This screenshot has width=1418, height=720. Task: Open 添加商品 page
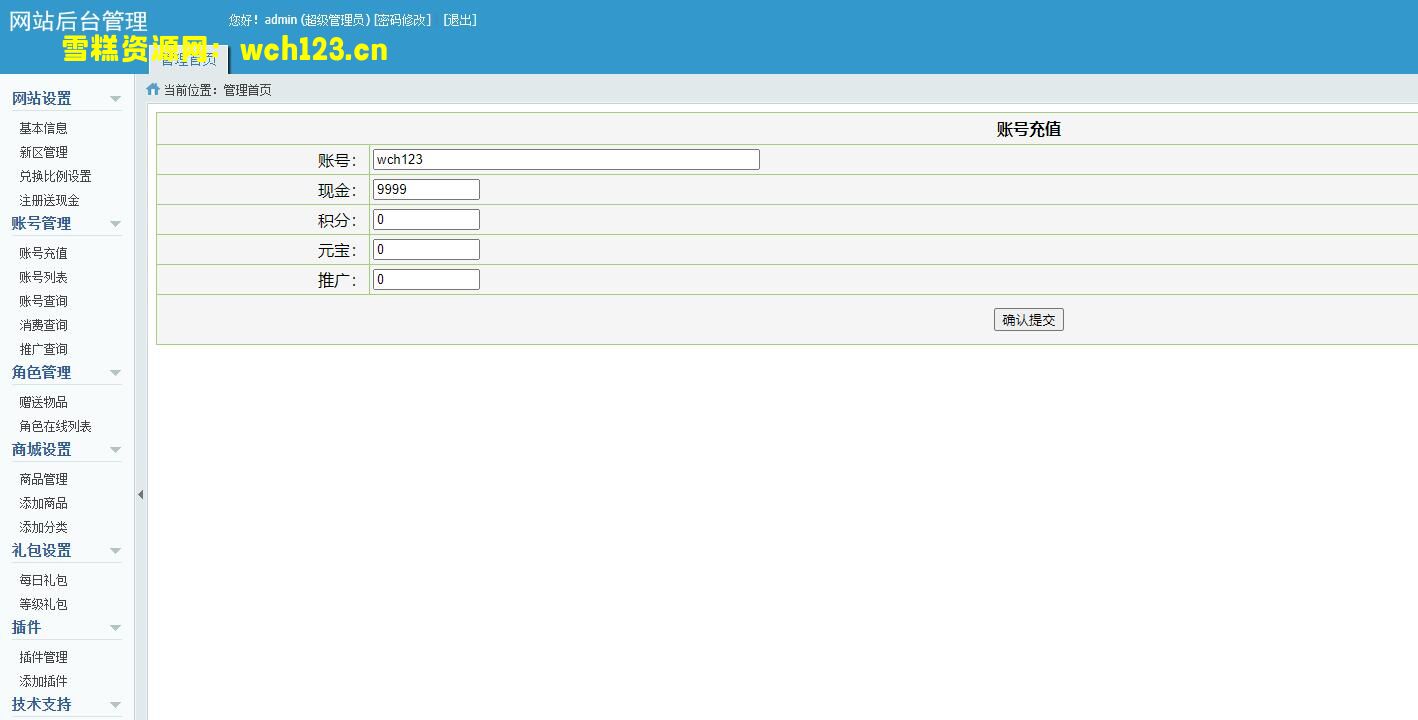point(44,503)
